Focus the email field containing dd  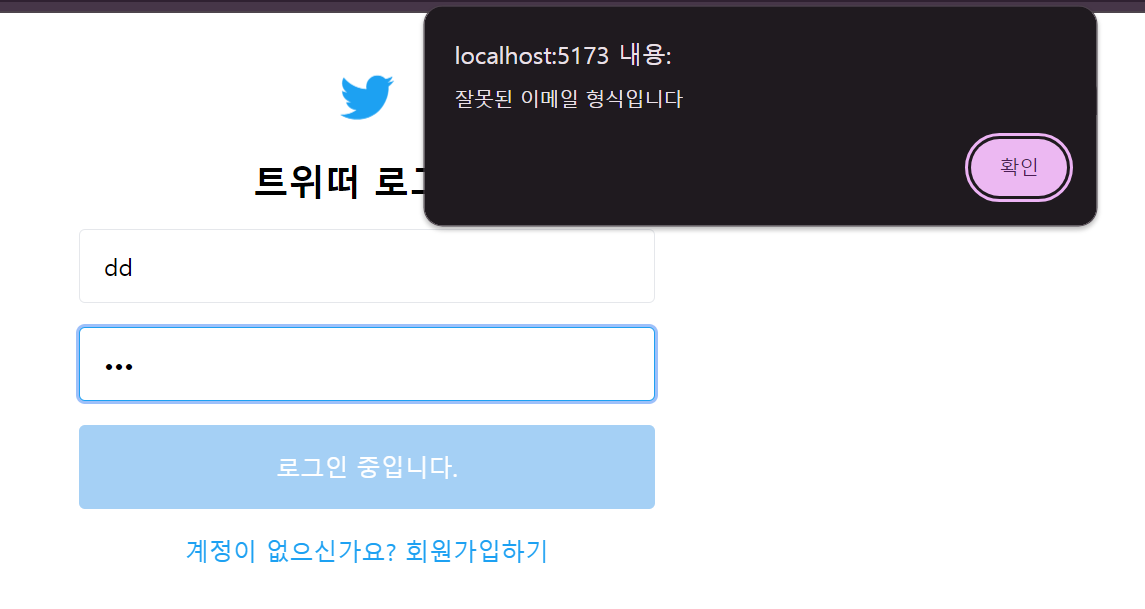(367, 266)
